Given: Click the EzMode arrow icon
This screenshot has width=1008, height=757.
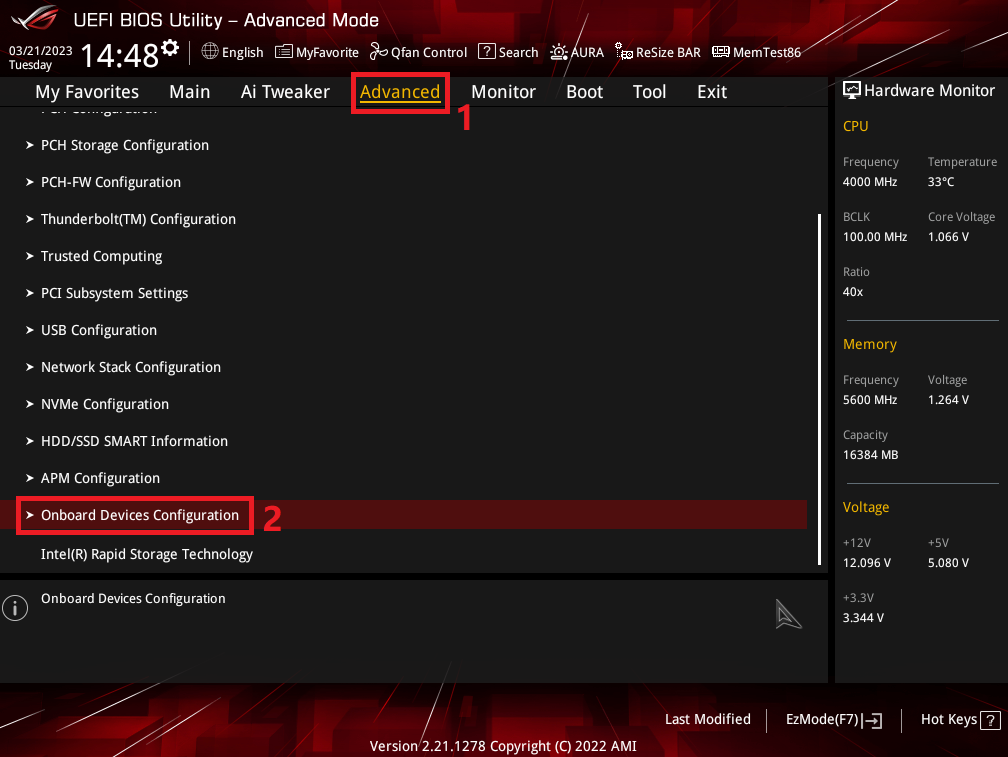Looking at the screenshot, I should [872, 720].
